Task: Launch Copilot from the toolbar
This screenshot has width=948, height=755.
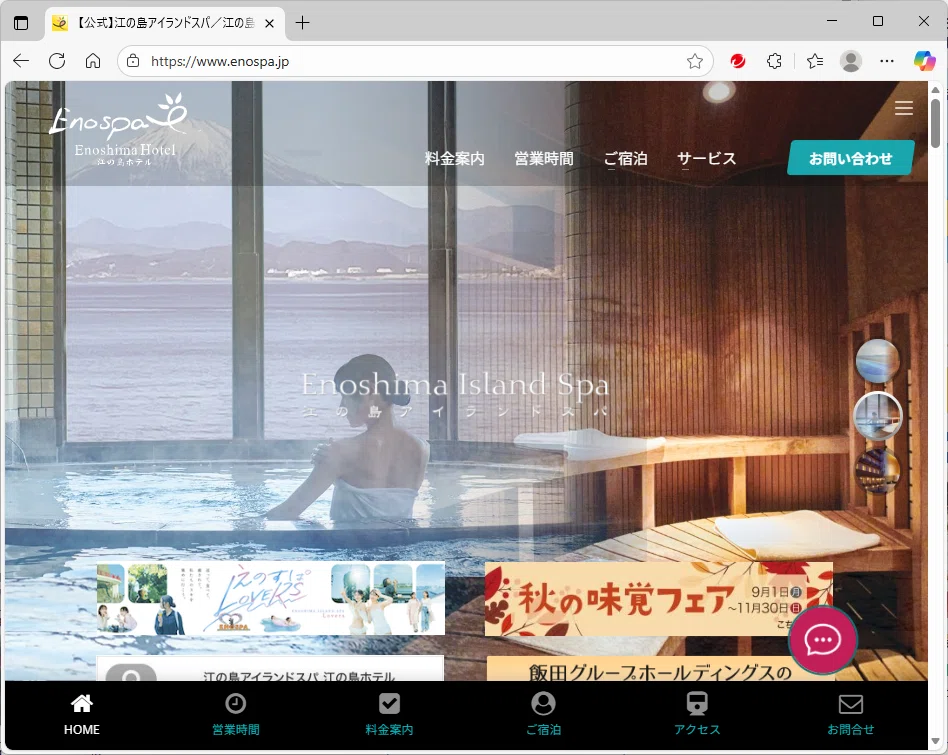Action: point(924,61)
